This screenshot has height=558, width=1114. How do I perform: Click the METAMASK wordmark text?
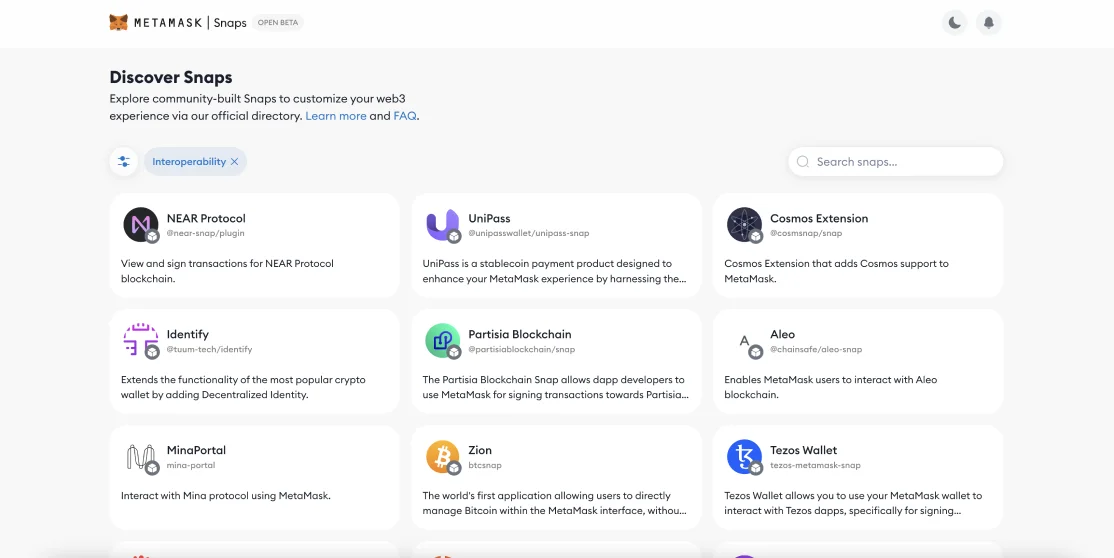click(x=168, y=23)
